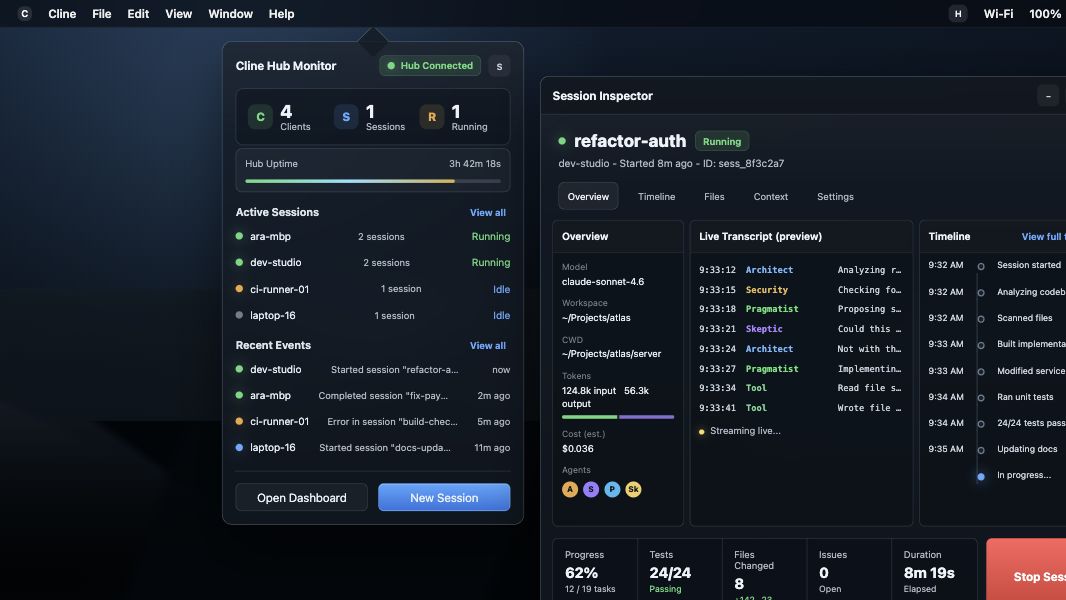
Task: Click the Cline C logo in menu bar
Action: [24, 14]
